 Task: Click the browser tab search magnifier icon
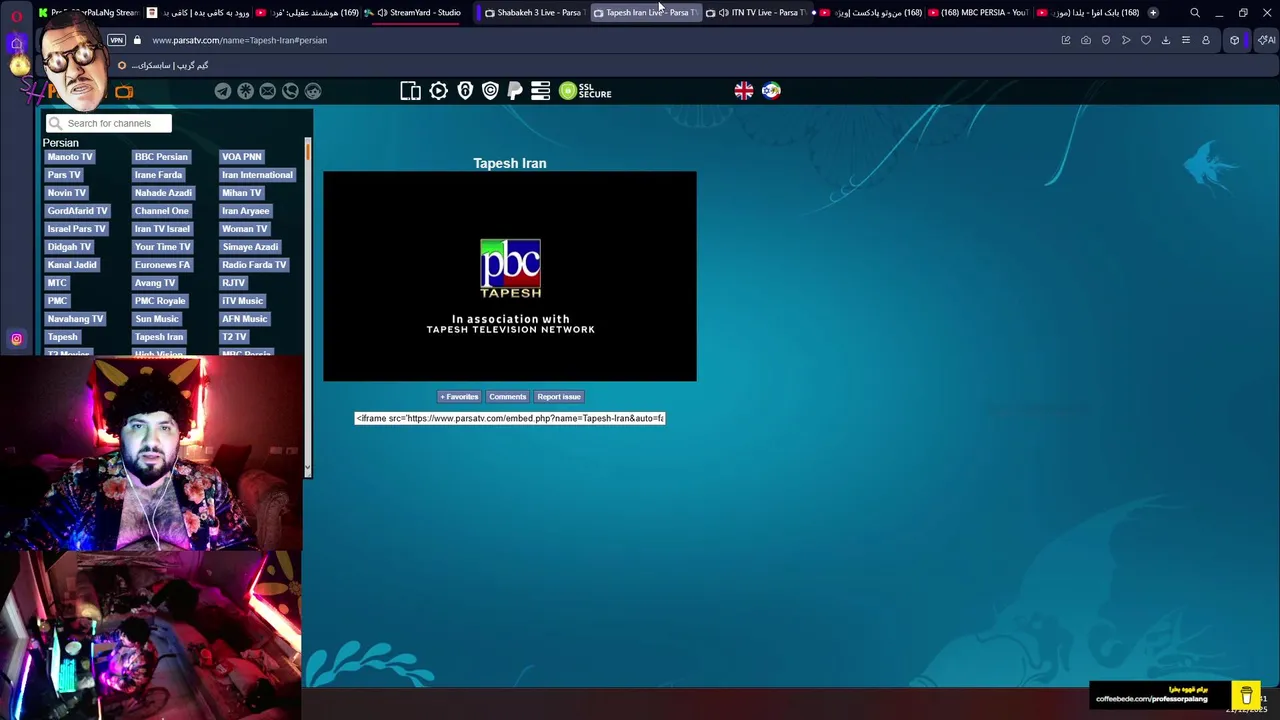[x=1195, y=13]
